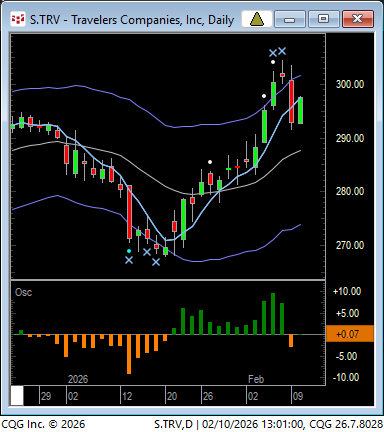Click the white box on the time axis
The height and width of the screenshot is (432, 384).
(x=17, y=396)
